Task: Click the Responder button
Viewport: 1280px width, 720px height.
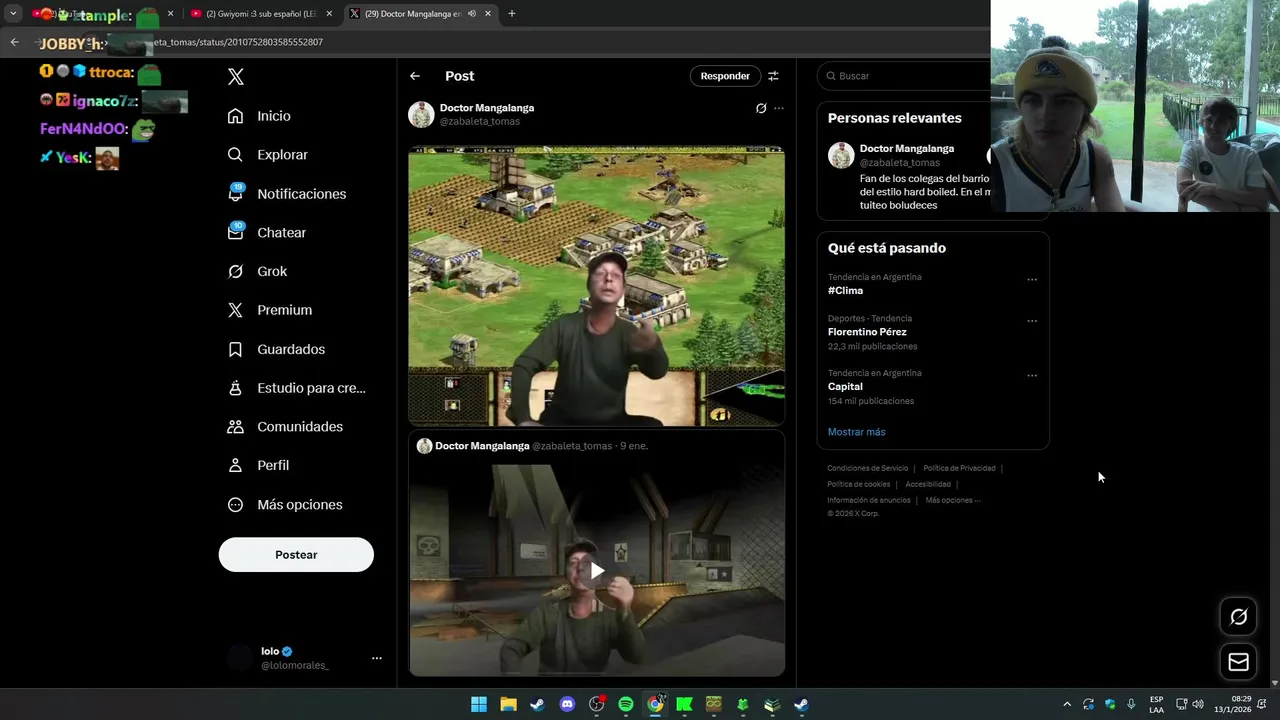Action: coord(725,76)
